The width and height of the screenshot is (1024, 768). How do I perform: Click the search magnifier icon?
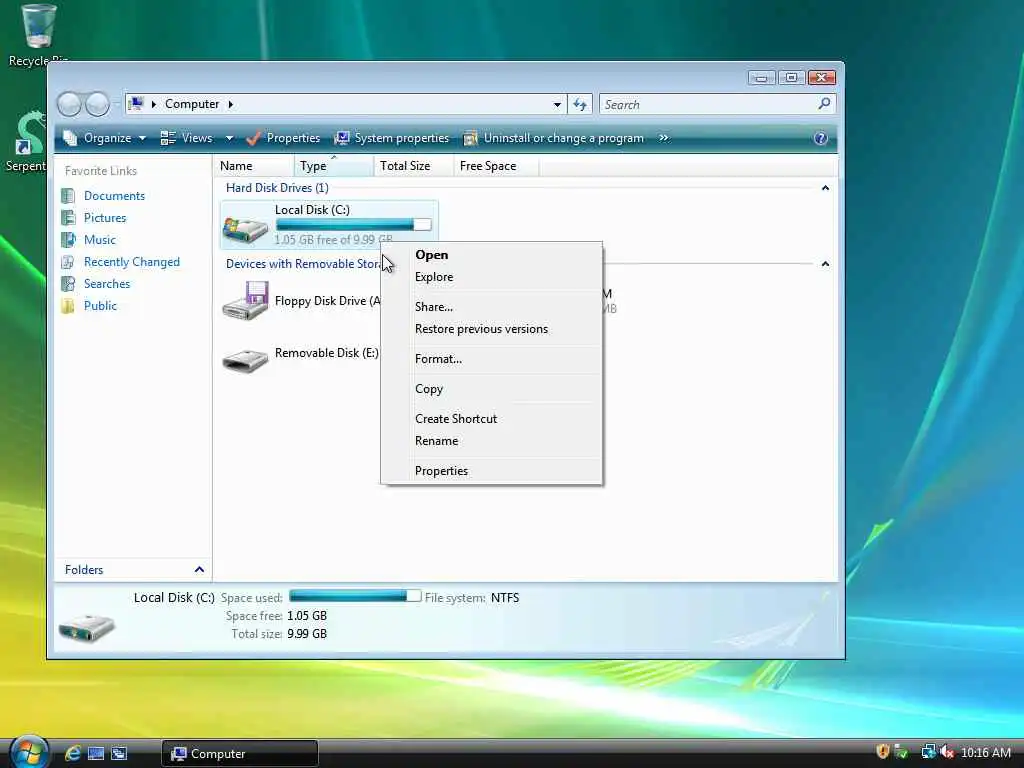[x=824, y=104]
